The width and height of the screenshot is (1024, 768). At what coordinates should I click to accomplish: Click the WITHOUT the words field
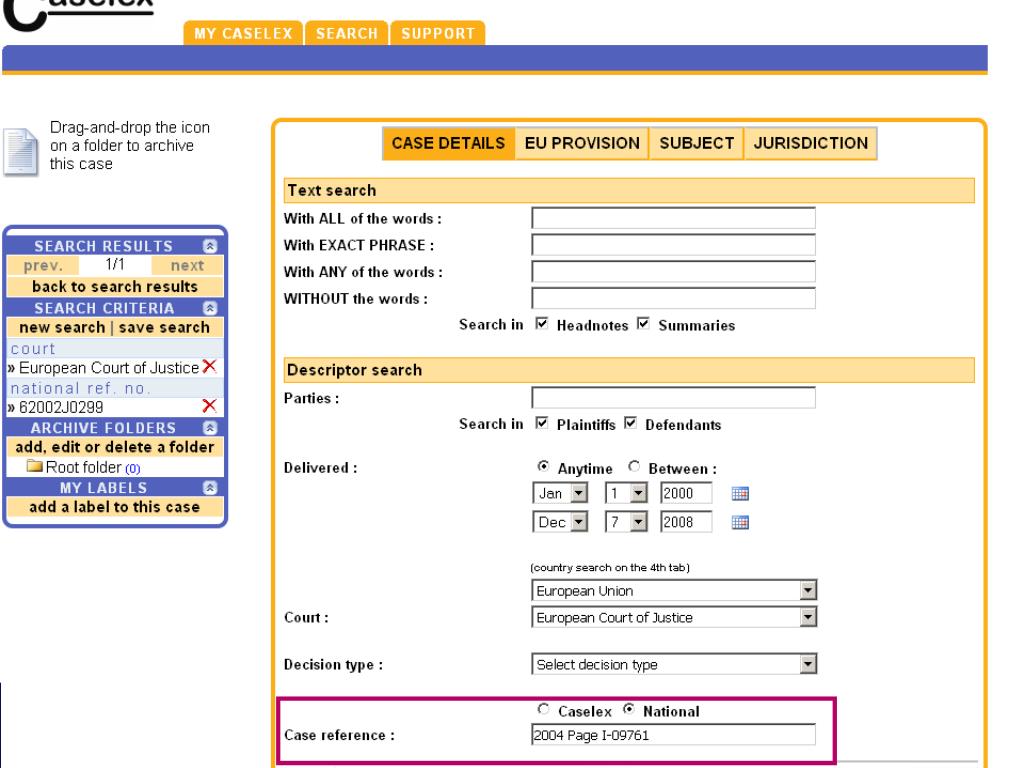pyautogui.click(x=673, y=298)
